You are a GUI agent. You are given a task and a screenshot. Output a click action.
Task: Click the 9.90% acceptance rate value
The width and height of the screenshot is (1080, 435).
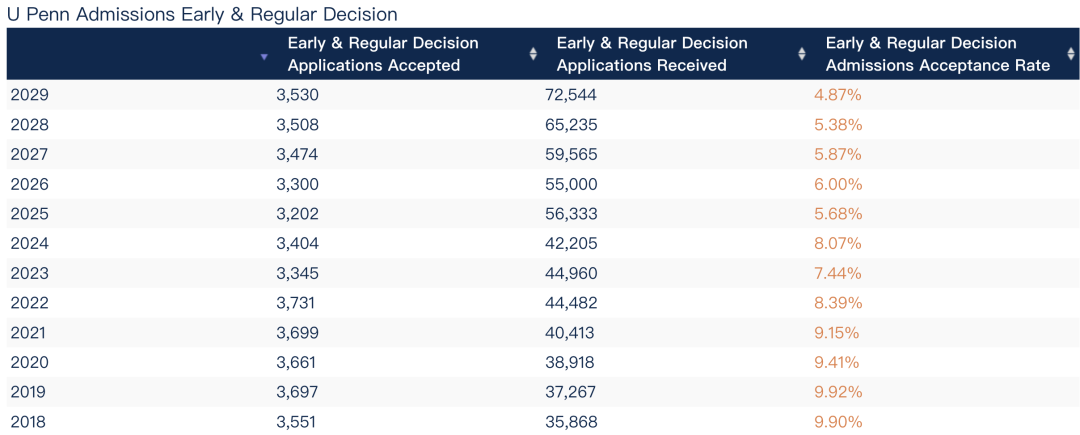pos(838,422)
